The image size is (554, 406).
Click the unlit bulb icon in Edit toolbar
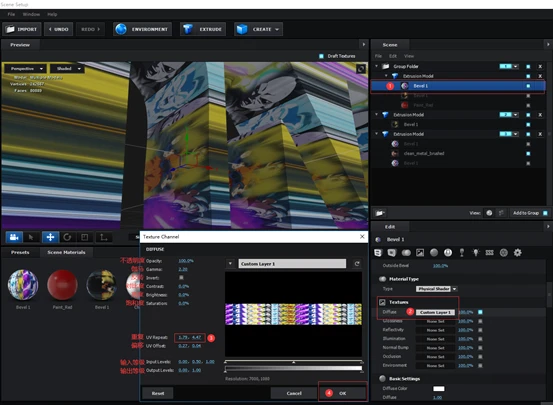(x=462, y=252)
